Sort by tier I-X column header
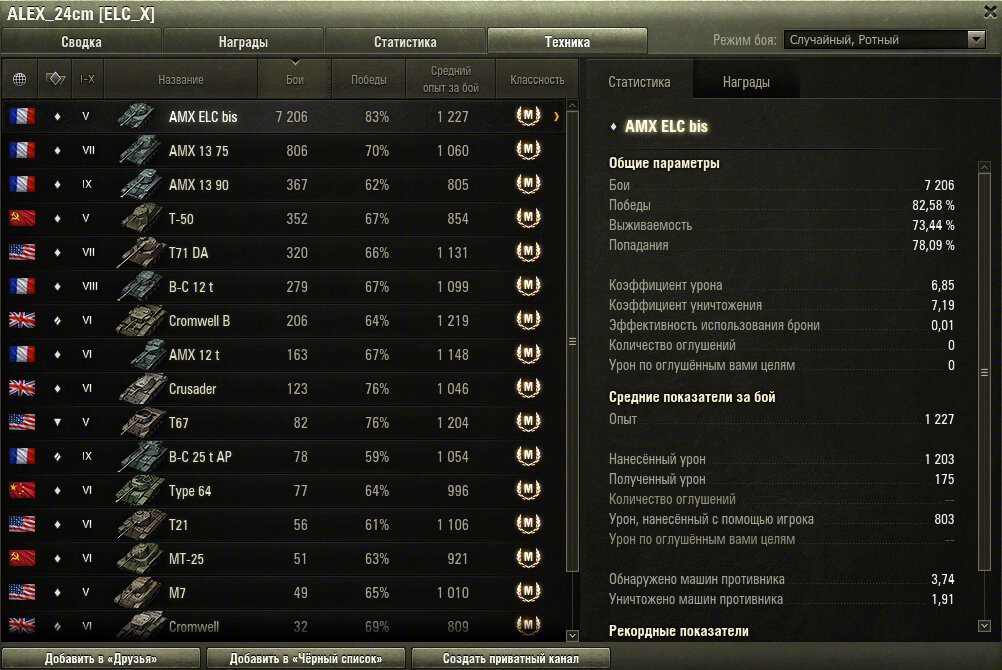Image resolution: width=1002 pixels, height=670 pixels. [88, 79]
